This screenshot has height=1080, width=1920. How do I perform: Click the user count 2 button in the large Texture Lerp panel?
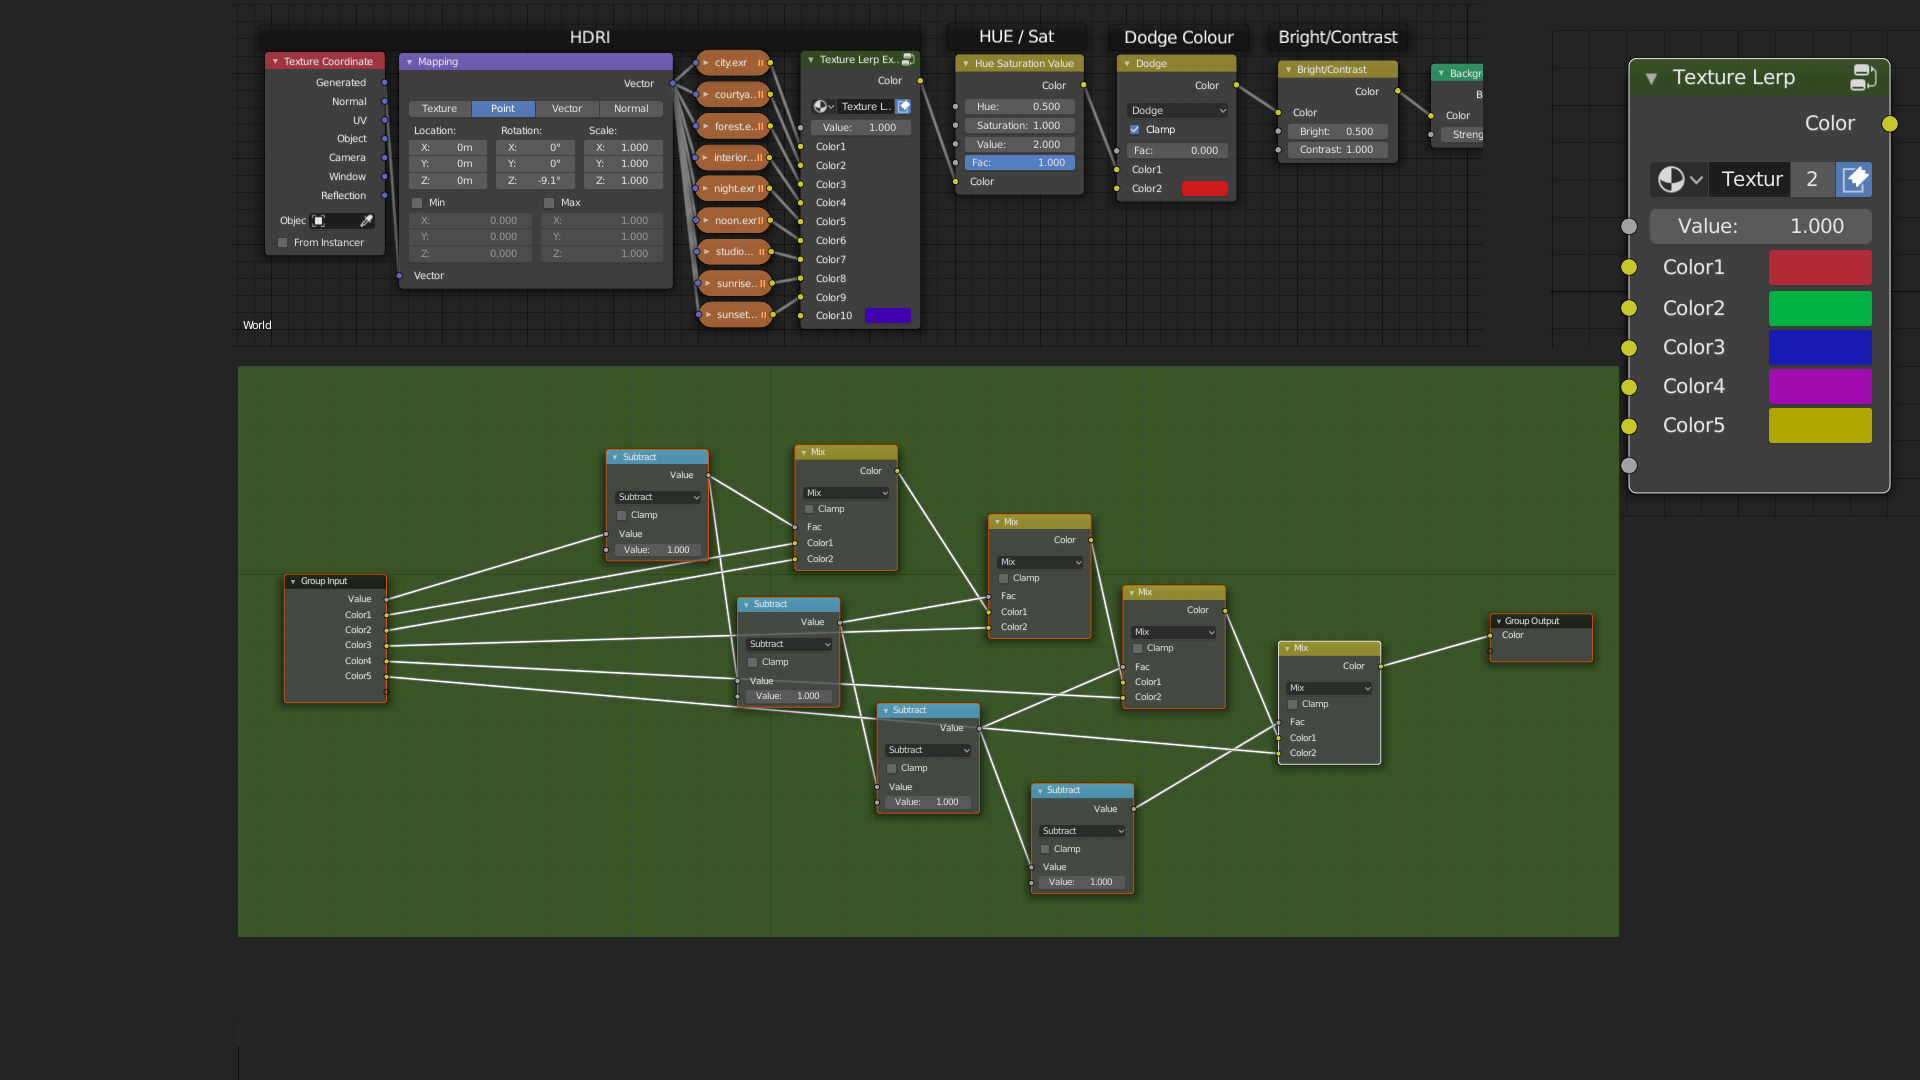1812,179
